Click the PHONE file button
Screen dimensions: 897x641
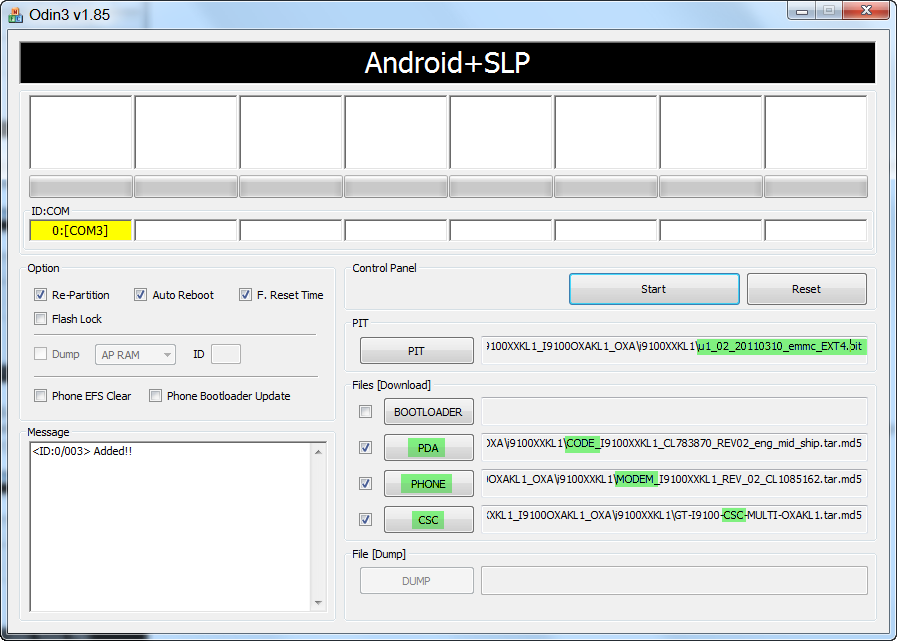click(x=428, y=484)
